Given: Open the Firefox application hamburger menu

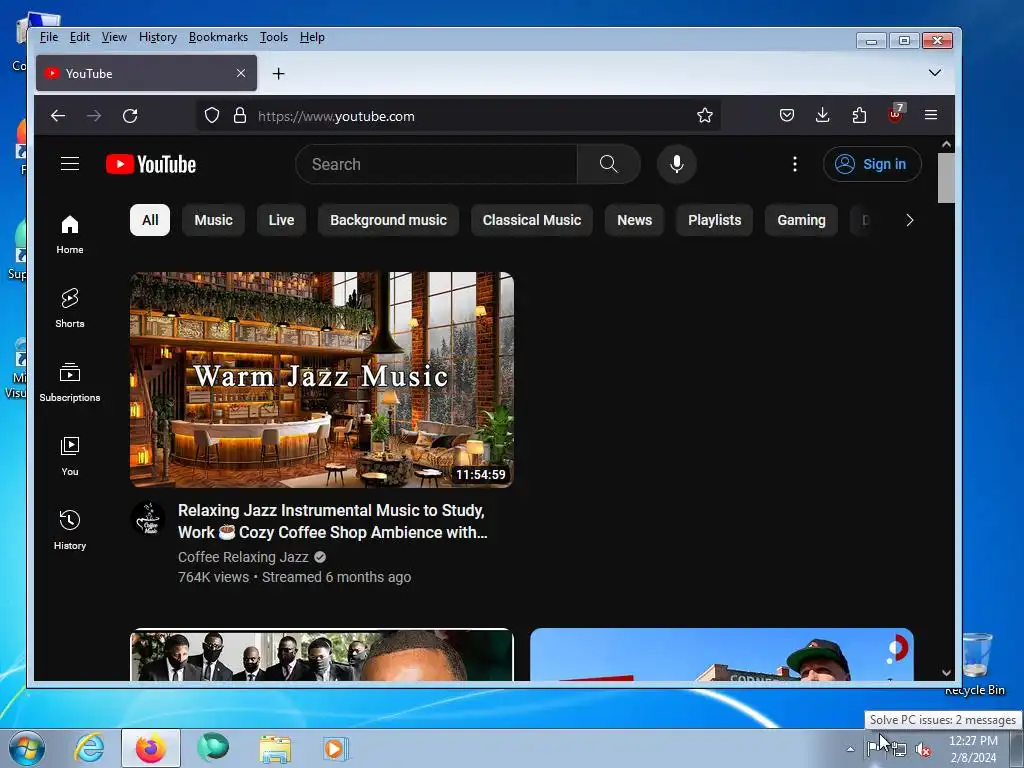Looking at the screenshot, I should [x=931, y=116].
